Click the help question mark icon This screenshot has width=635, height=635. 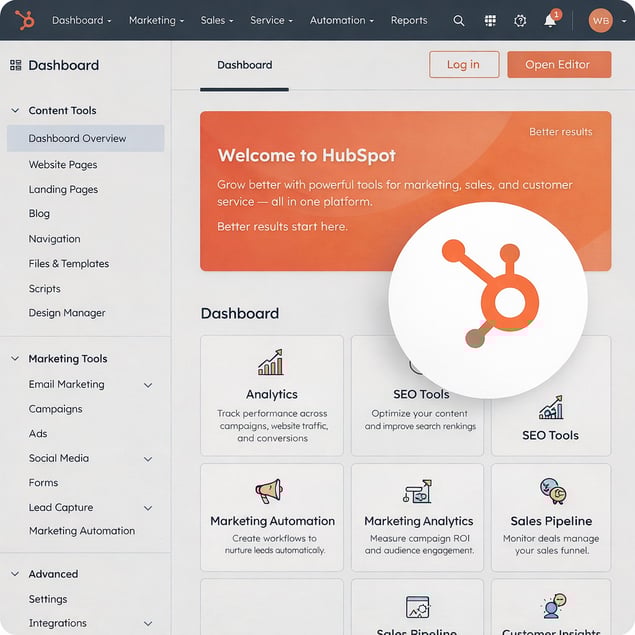520,20
